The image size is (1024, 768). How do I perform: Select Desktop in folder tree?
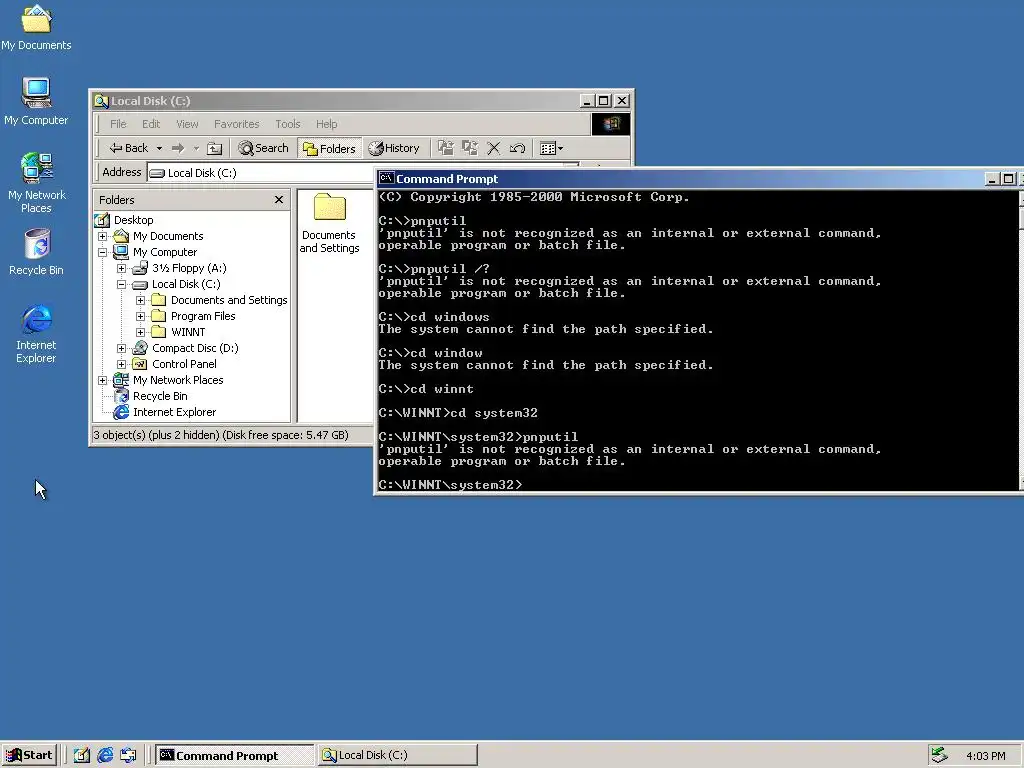pos(133,220)
